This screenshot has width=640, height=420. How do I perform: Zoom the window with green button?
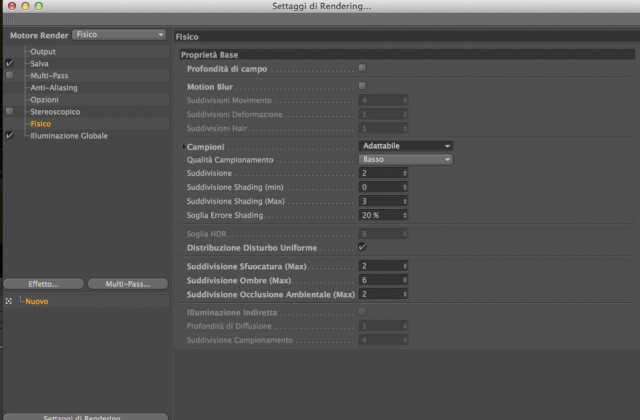[39, 6]
